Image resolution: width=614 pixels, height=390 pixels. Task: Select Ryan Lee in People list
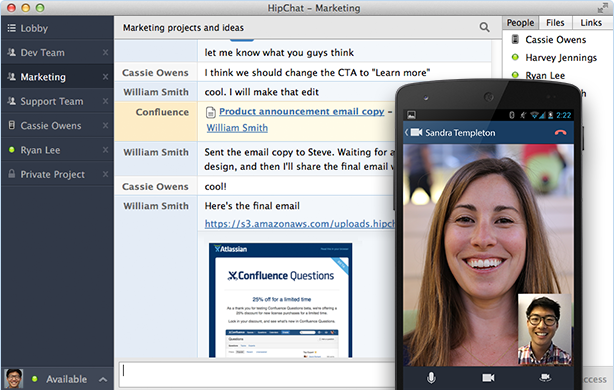point(545,75)
